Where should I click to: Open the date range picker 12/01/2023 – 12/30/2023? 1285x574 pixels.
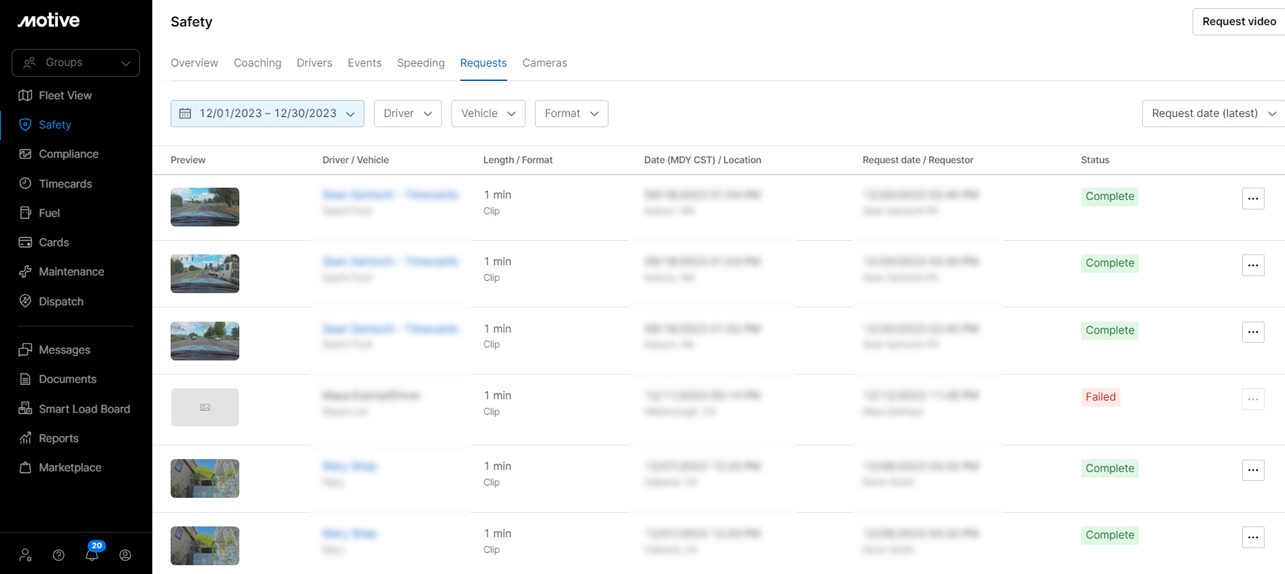(x=267, y=114)
